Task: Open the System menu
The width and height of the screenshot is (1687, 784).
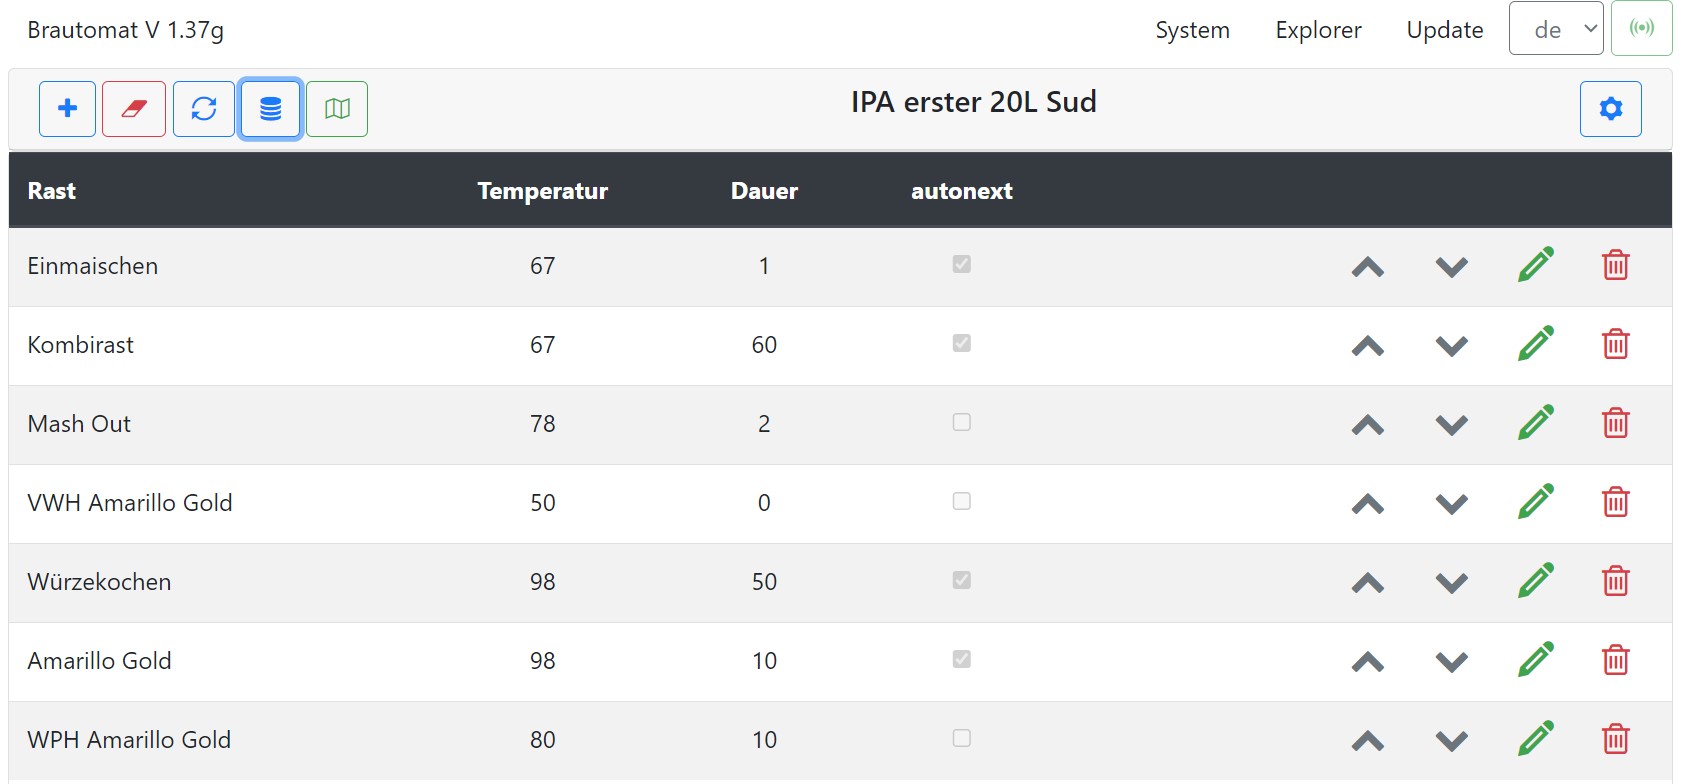Action: pyautogui.click(x=1192, y=30)
